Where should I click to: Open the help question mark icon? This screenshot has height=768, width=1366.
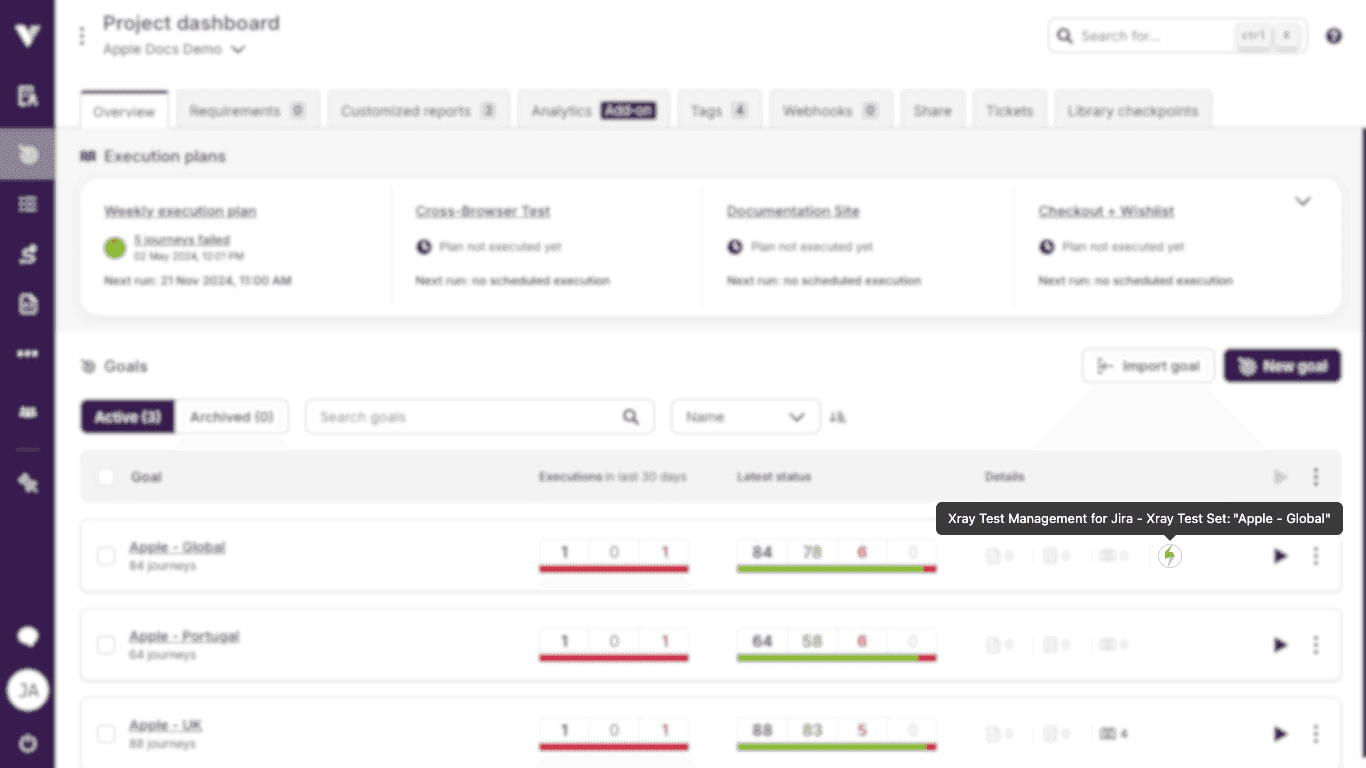coord(1333,36)
